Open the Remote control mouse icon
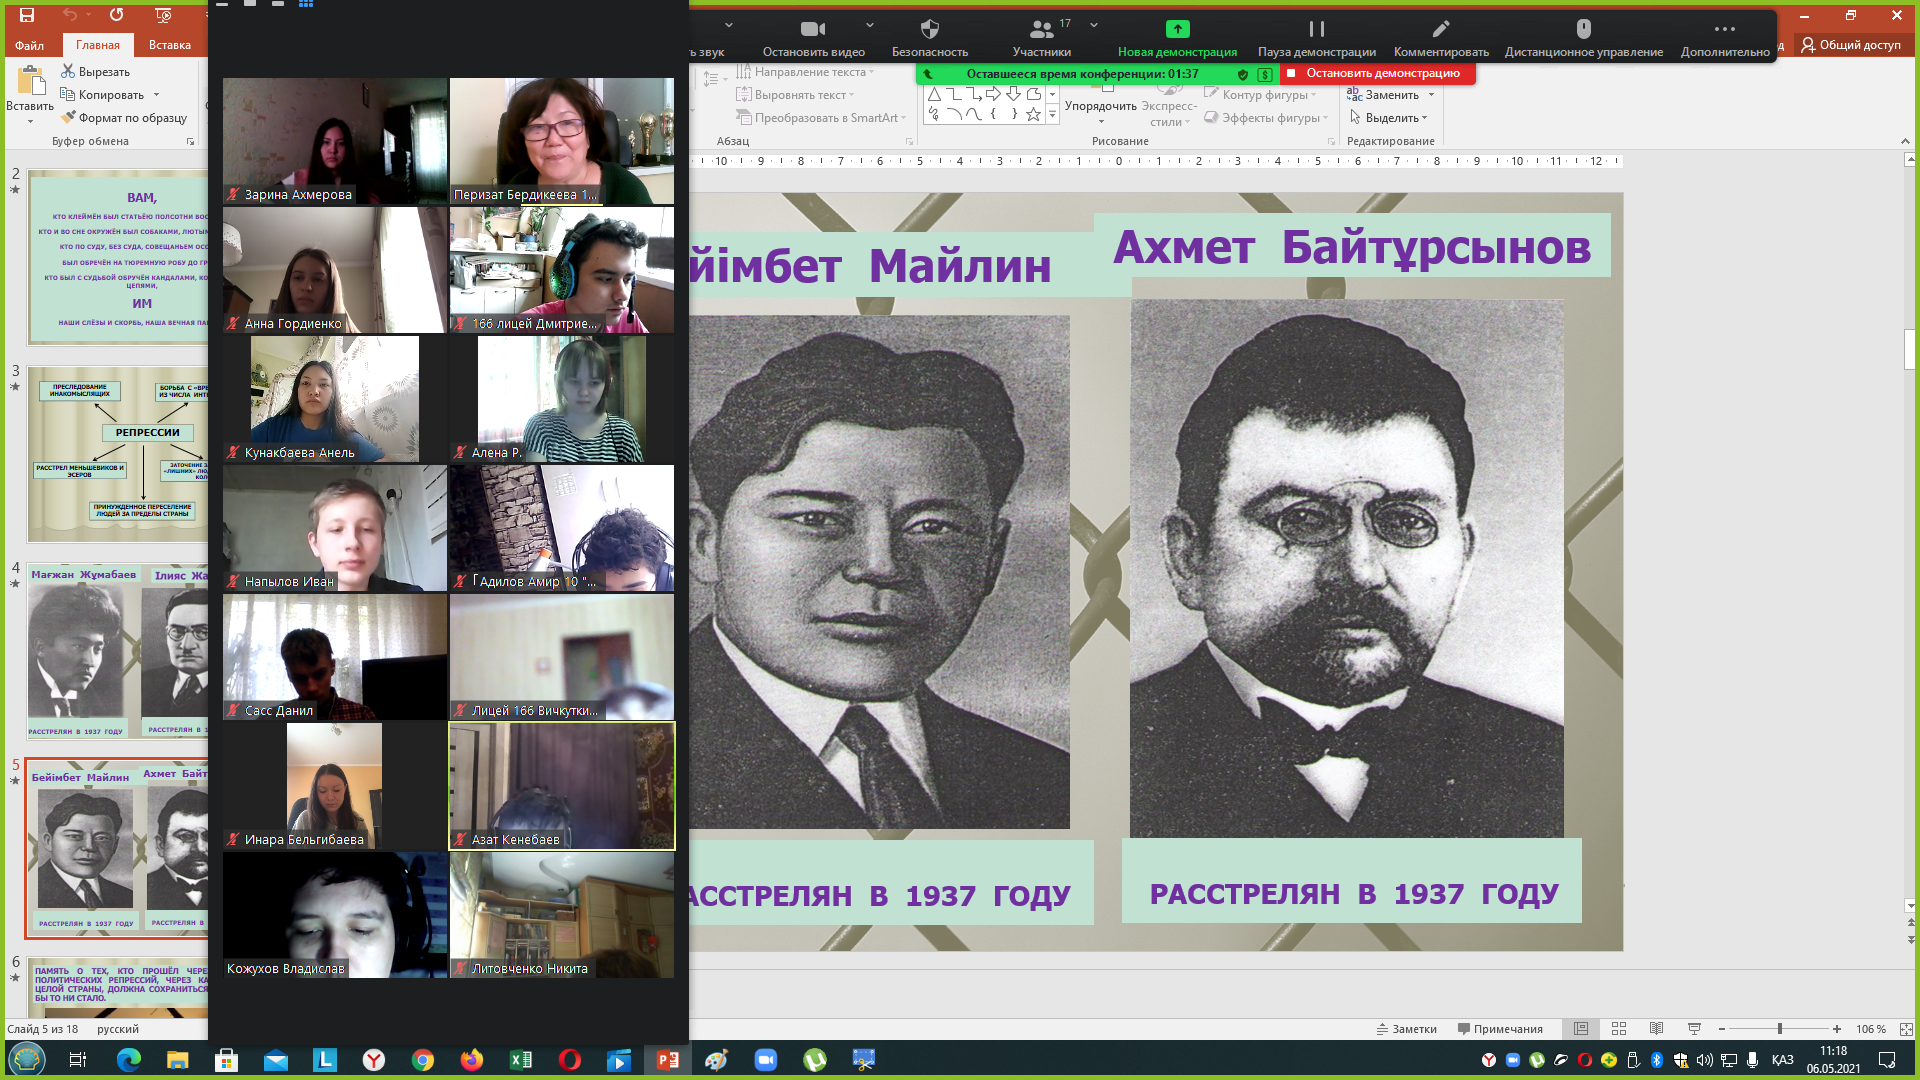Screen dimensions: 1920x1080 (1583, 30)
